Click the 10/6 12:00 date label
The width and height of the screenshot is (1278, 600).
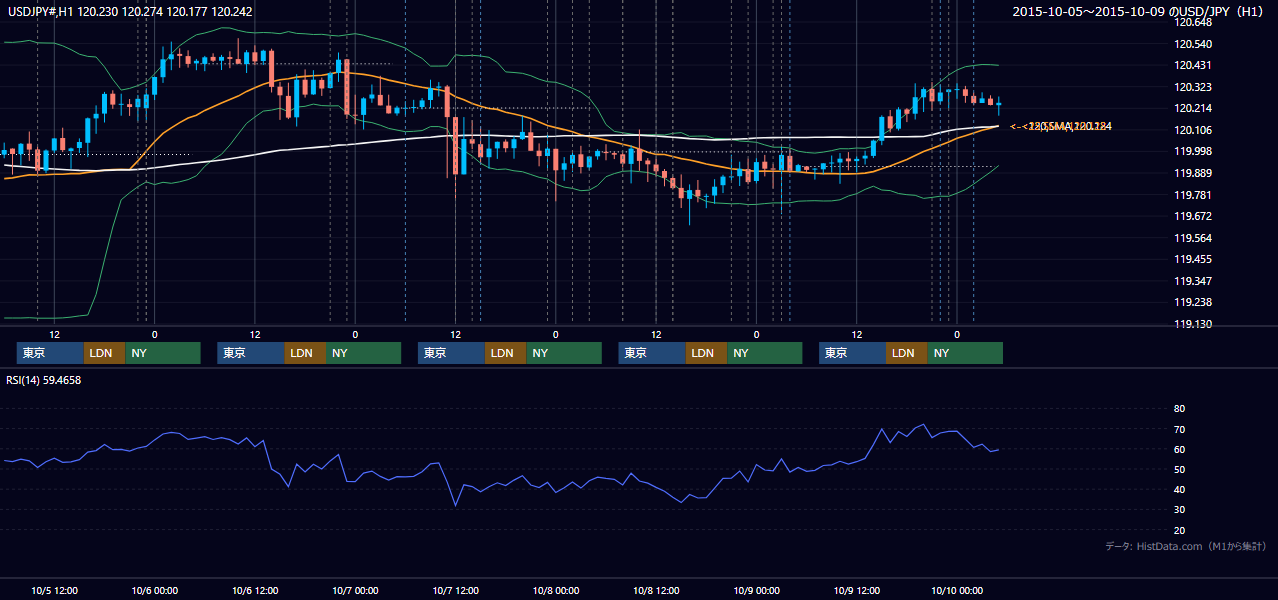point(255,590)
